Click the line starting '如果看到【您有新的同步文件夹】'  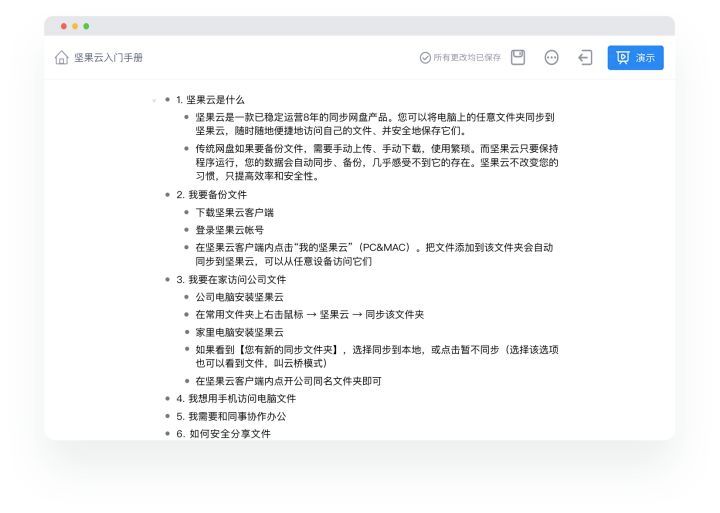[x=377, y=356]
